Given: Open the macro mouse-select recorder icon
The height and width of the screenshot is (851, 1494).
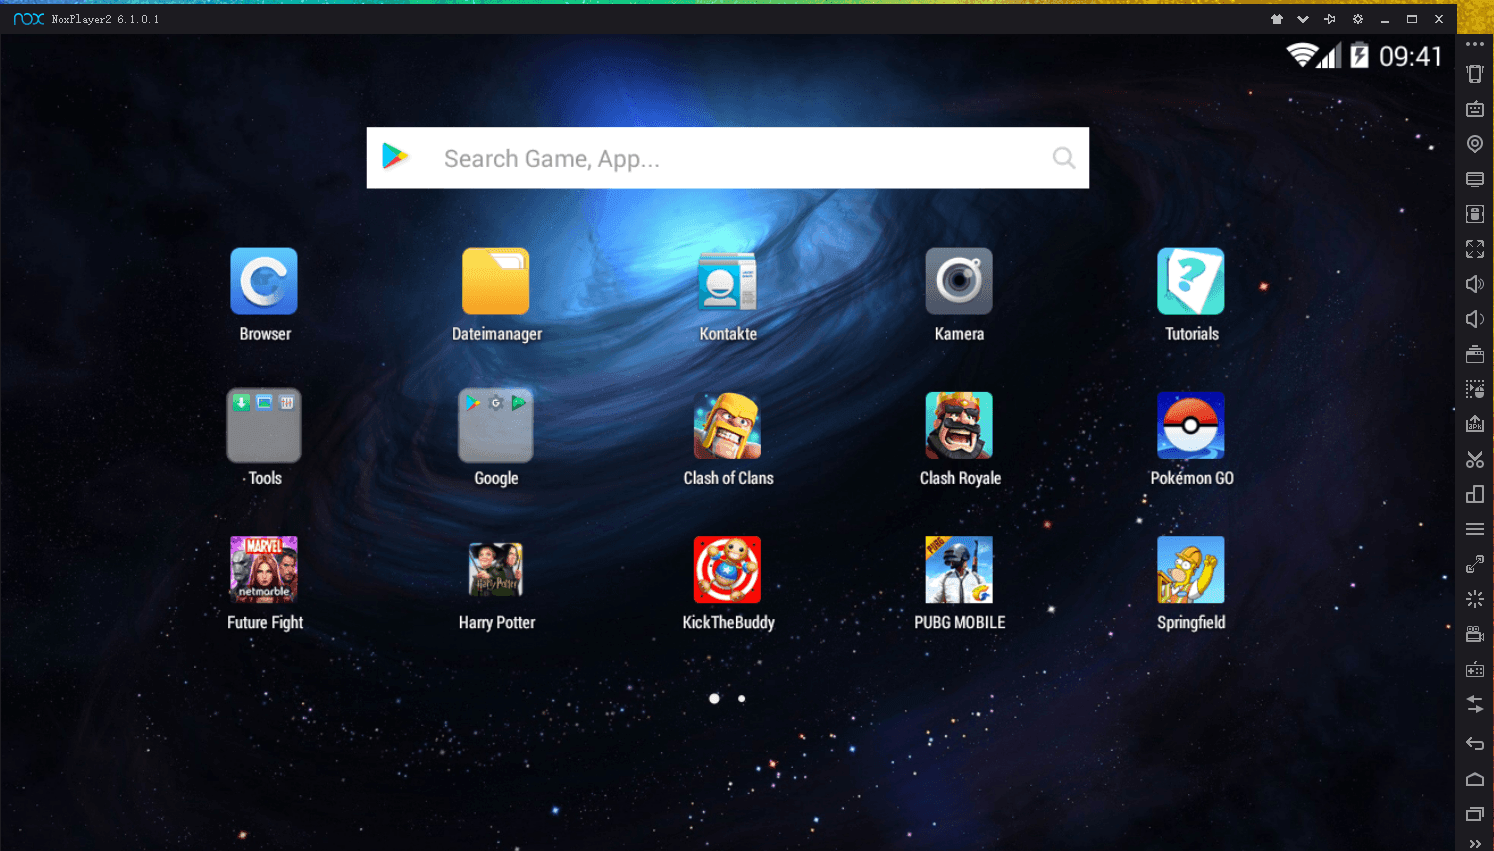Looking at the screenshot, I should (x=1475, y=389).
